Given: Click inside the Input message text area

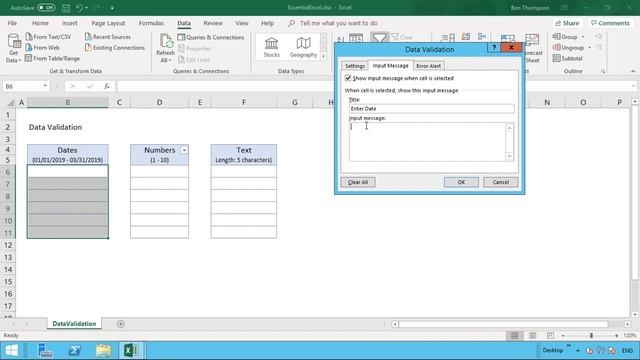Looking at the screenshot, I should point(427,142).
